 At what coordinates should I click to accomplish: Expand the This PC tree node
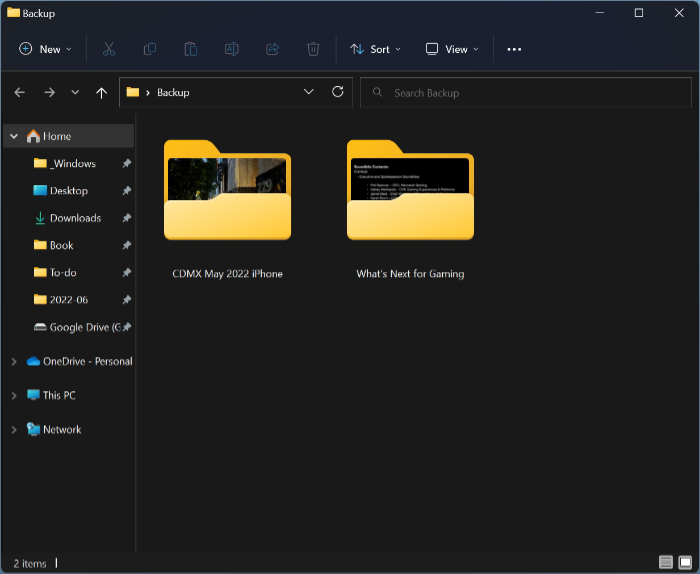click(x=14, y=395)
